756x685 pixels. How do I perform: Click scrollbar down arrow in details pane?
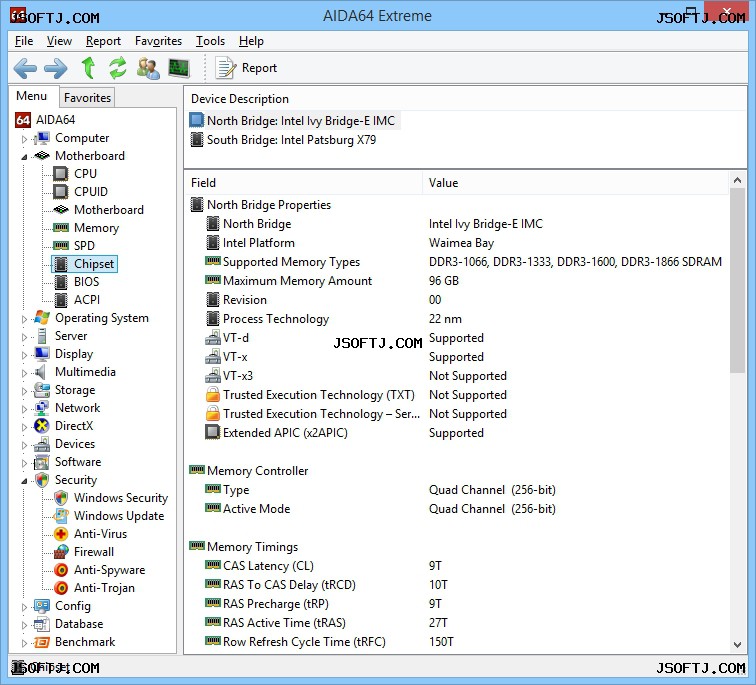[x=737, y=645]
